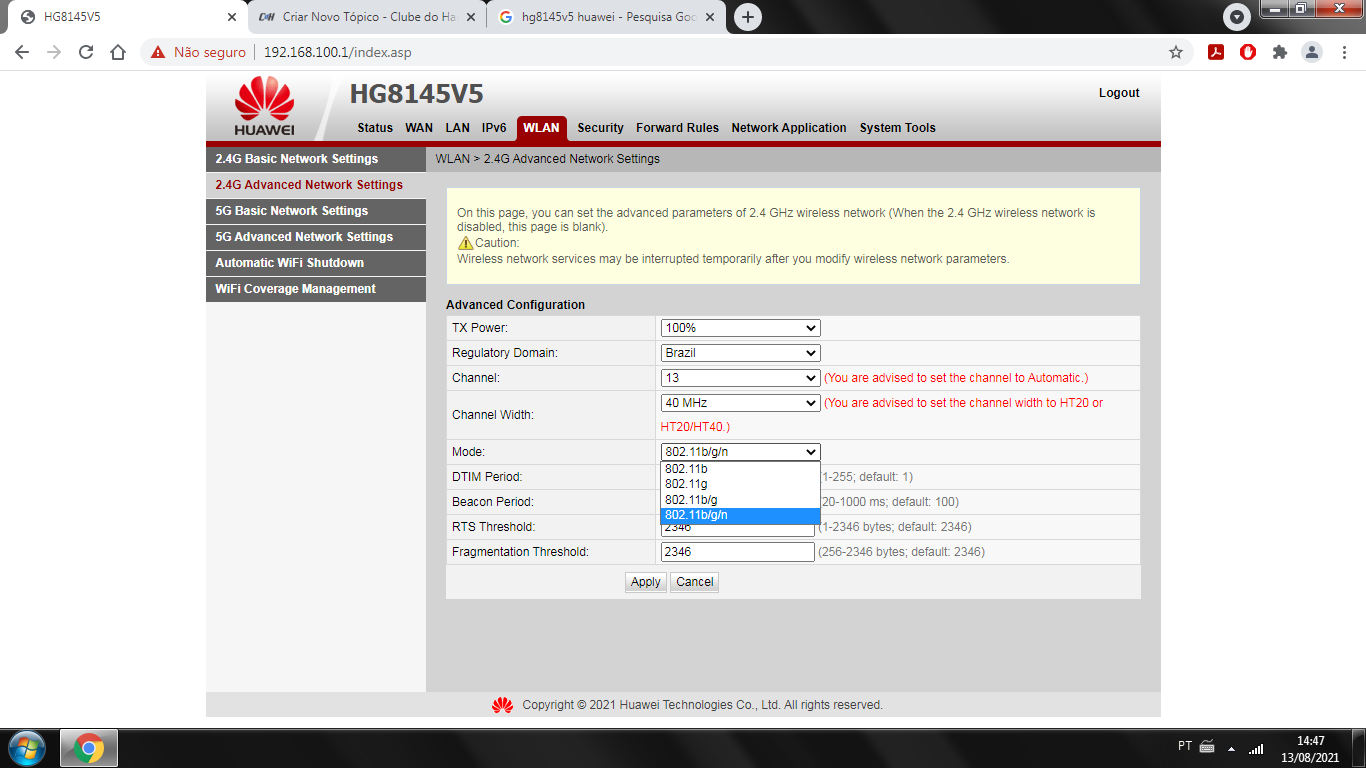The width and height of the screenshot is (1366, 768).
Task: Close the Criar Novo Tópico tab
Action: tap(472, 17)
